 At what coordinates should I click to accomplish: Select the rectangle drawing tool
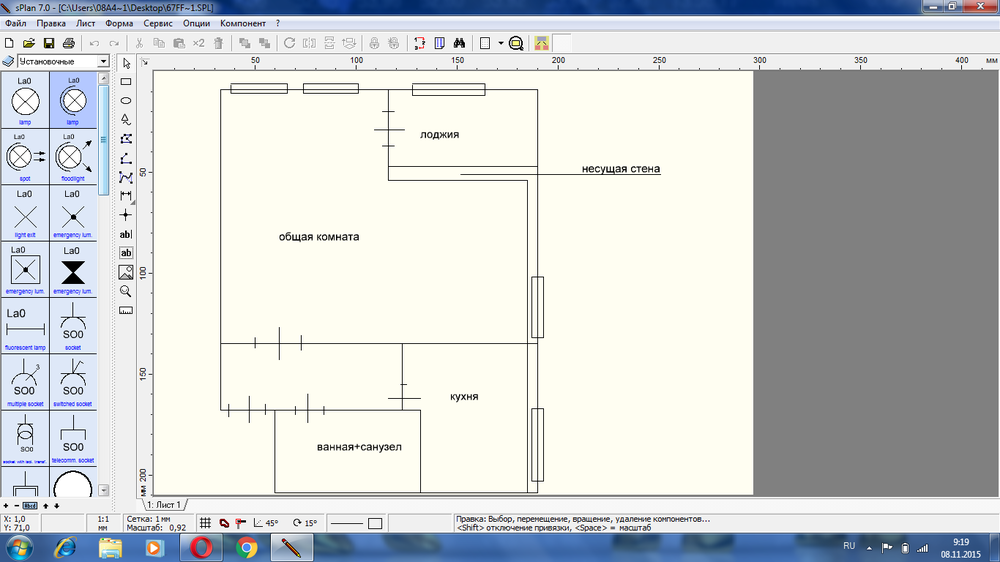tap(126, 82)
